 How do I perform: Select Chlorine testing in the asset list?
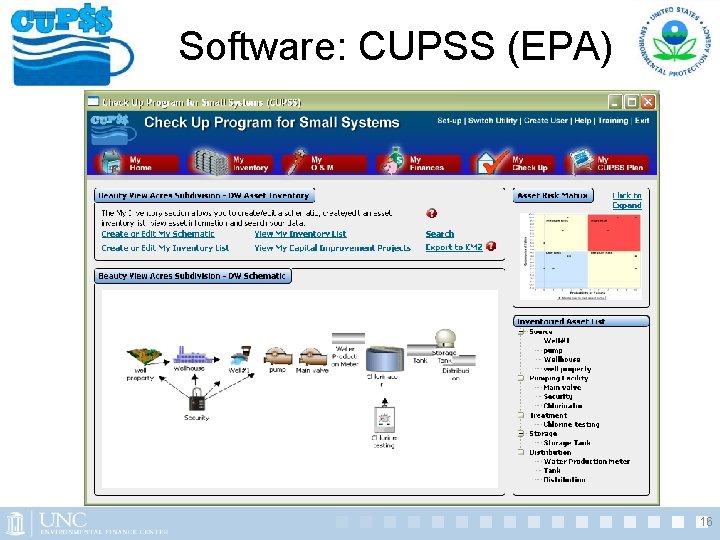click(571, 424)
